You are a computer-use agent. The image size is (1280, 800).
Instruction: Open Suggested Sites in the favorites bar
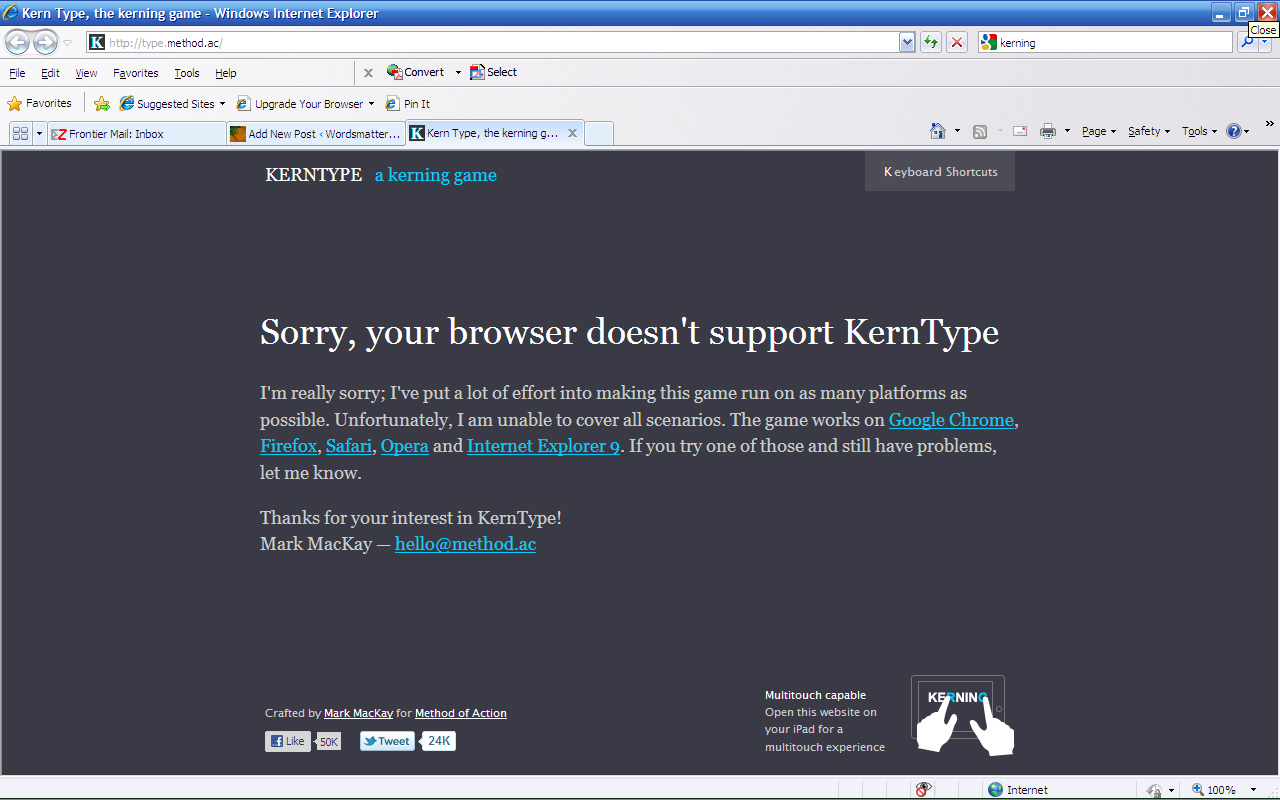tap(172, 103)
